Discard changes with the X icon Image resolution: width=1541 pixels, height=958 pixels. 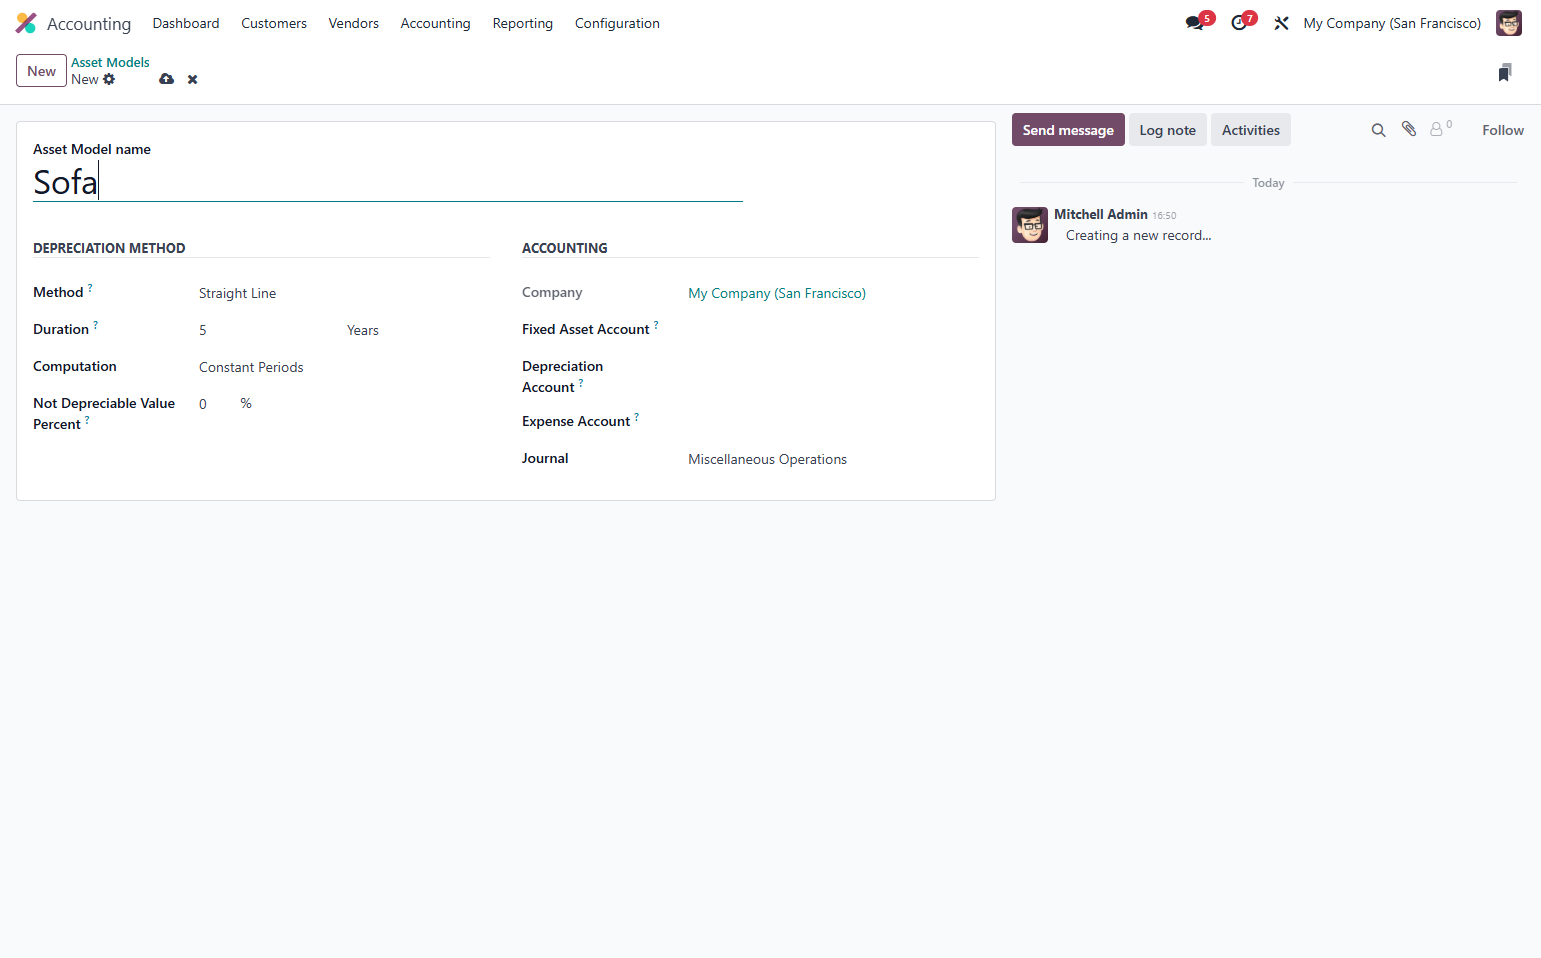[x=193, y=79]
